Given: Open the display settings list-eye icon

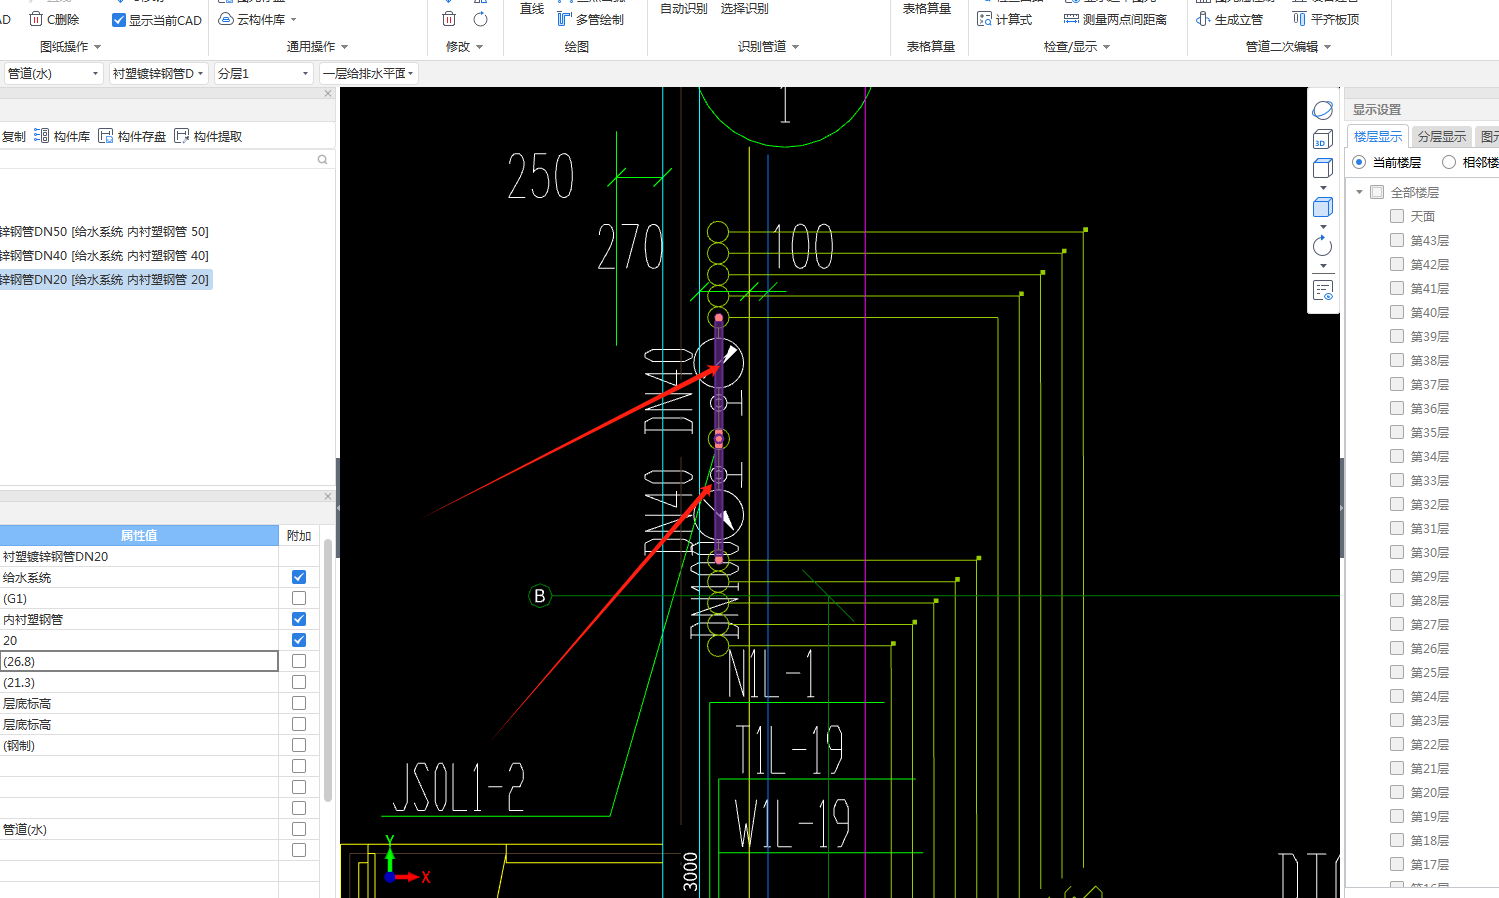Looking at the screenshot, I should pos(1323,291).
